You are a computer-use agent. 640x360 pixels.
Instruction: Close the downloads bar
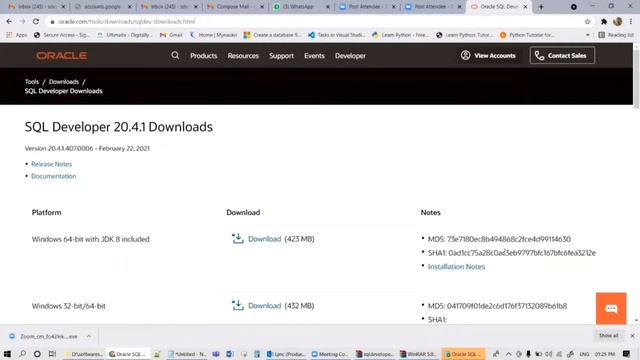[x=632, y=336]
